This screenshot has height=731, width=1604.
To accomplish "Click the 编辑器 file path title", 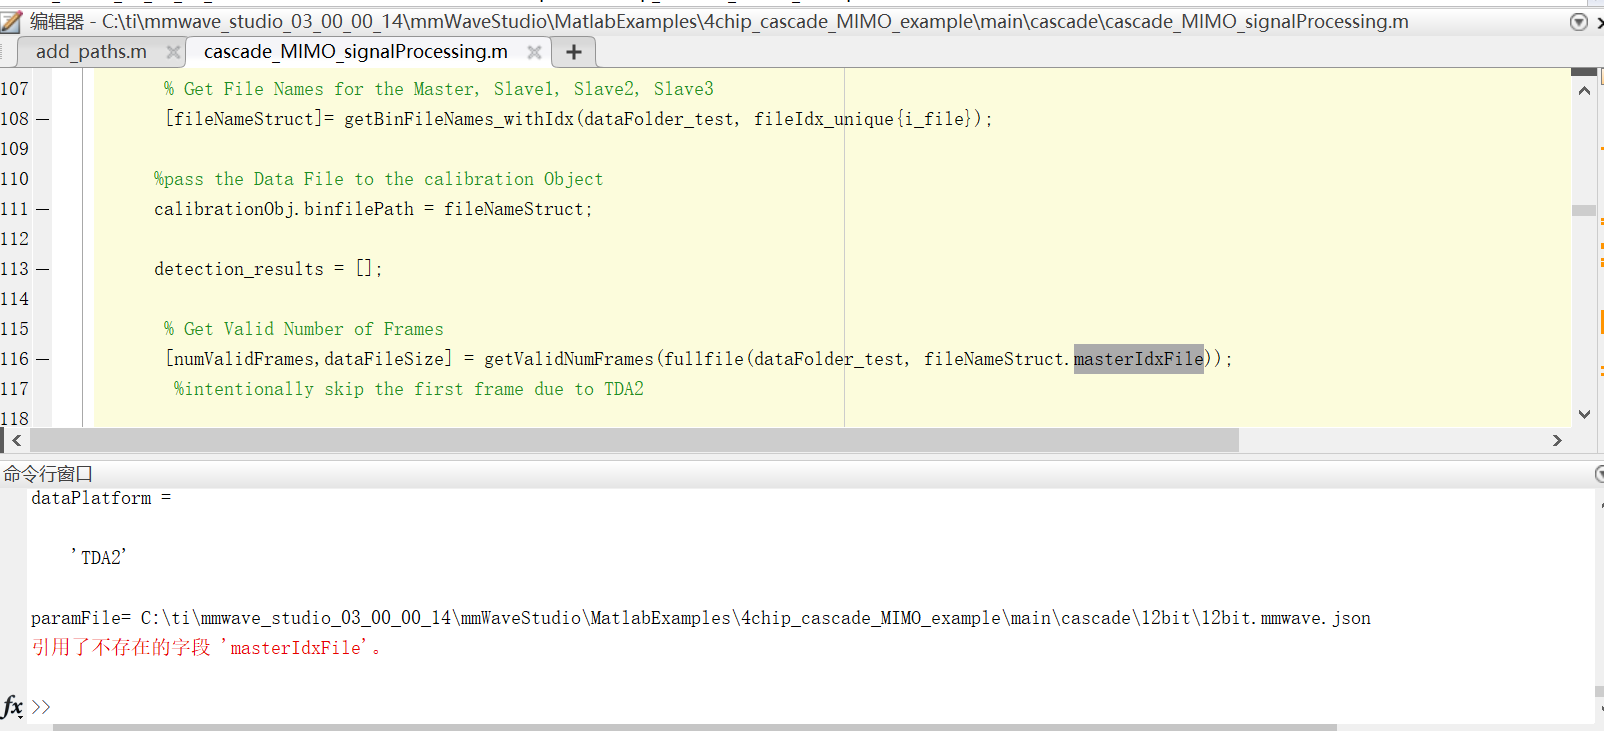I will coord(719,21).
